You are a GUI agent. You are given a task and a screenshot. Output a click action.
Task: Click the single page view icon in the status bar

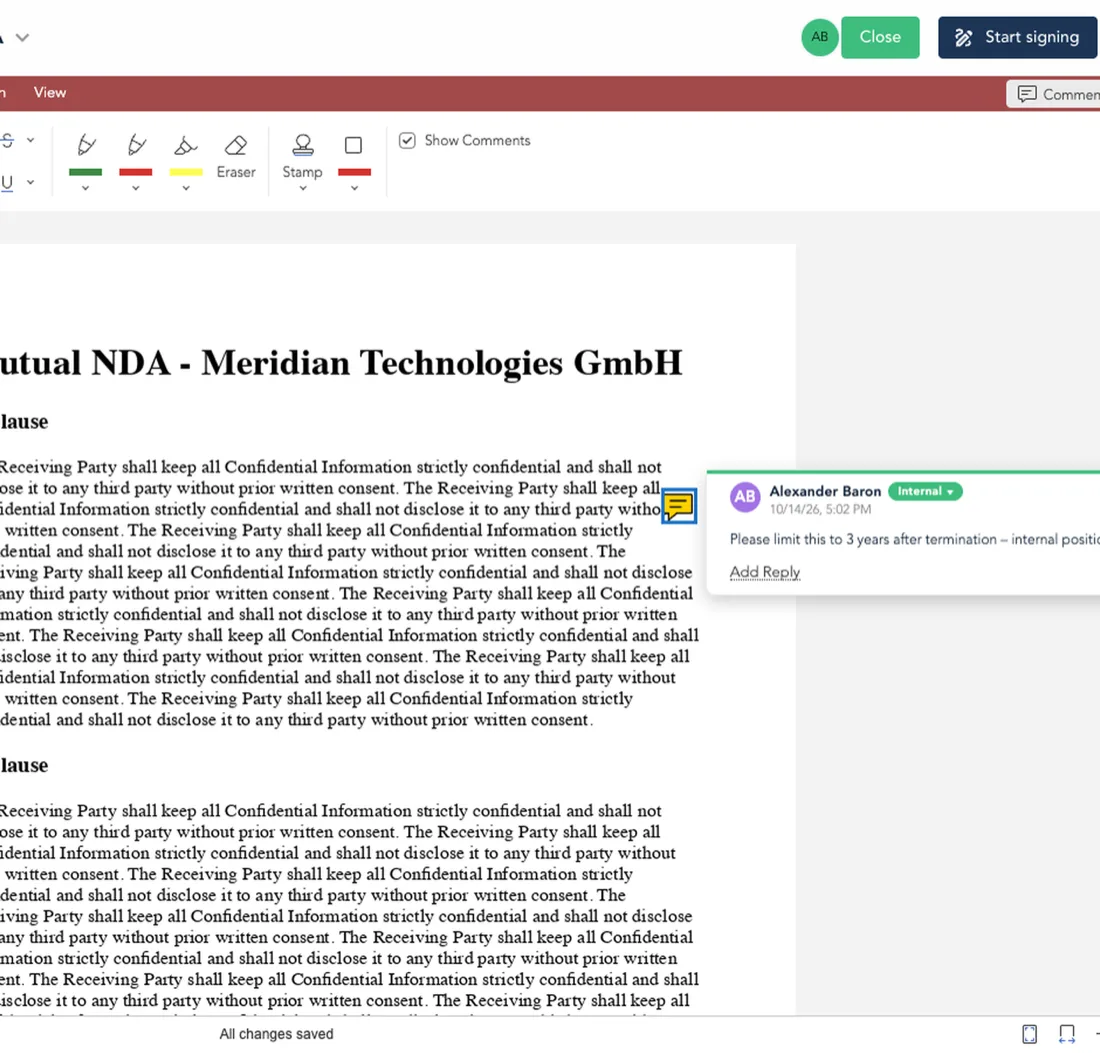click(x=1029, y=1033)
